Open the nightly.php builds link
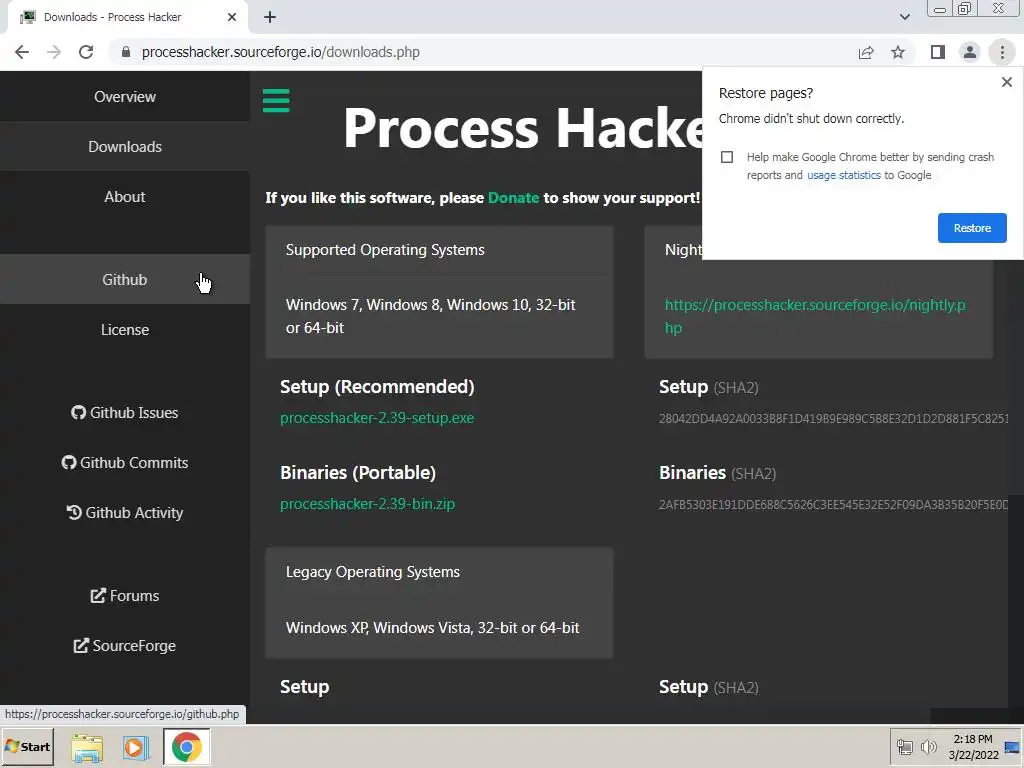The height and width of the screenshot is (768, 1024). (815, 316)
